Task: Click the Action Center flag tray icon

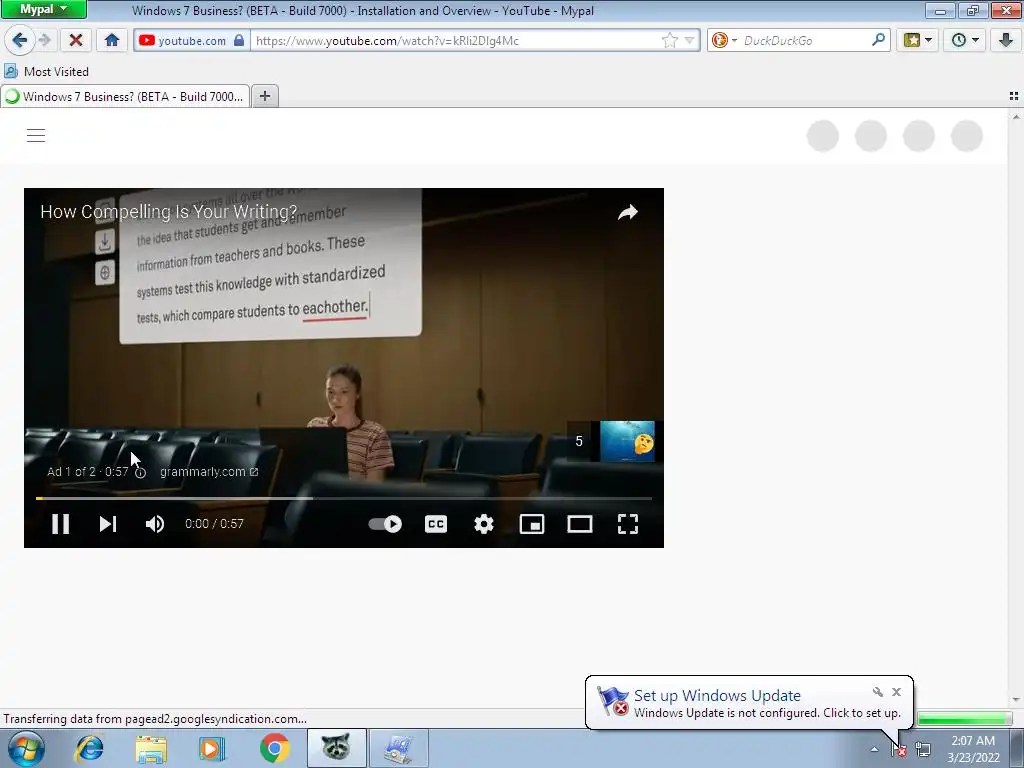Action: [x=899, y=749]
